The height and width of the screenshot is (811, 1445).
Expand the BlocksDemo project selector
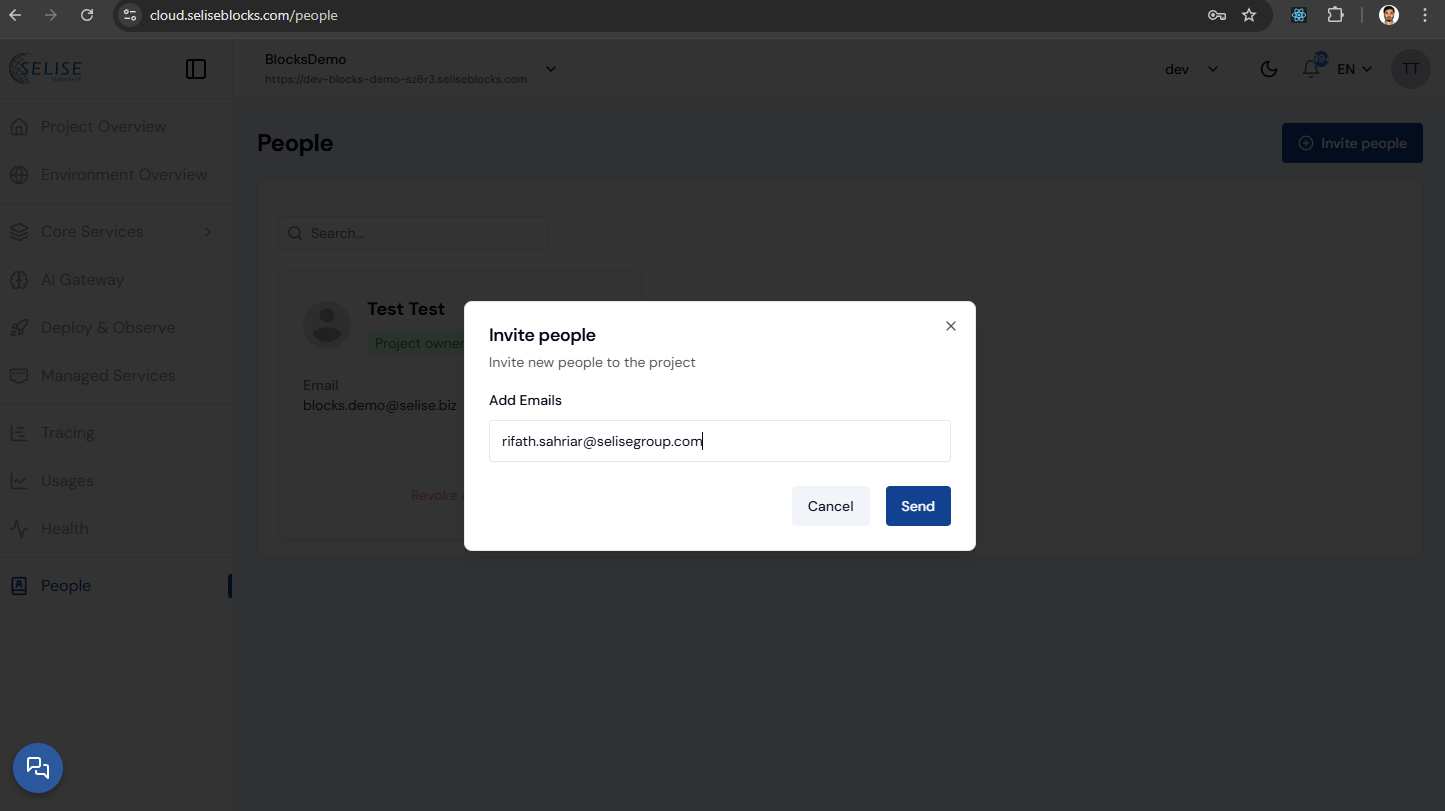tap(550, 69)
